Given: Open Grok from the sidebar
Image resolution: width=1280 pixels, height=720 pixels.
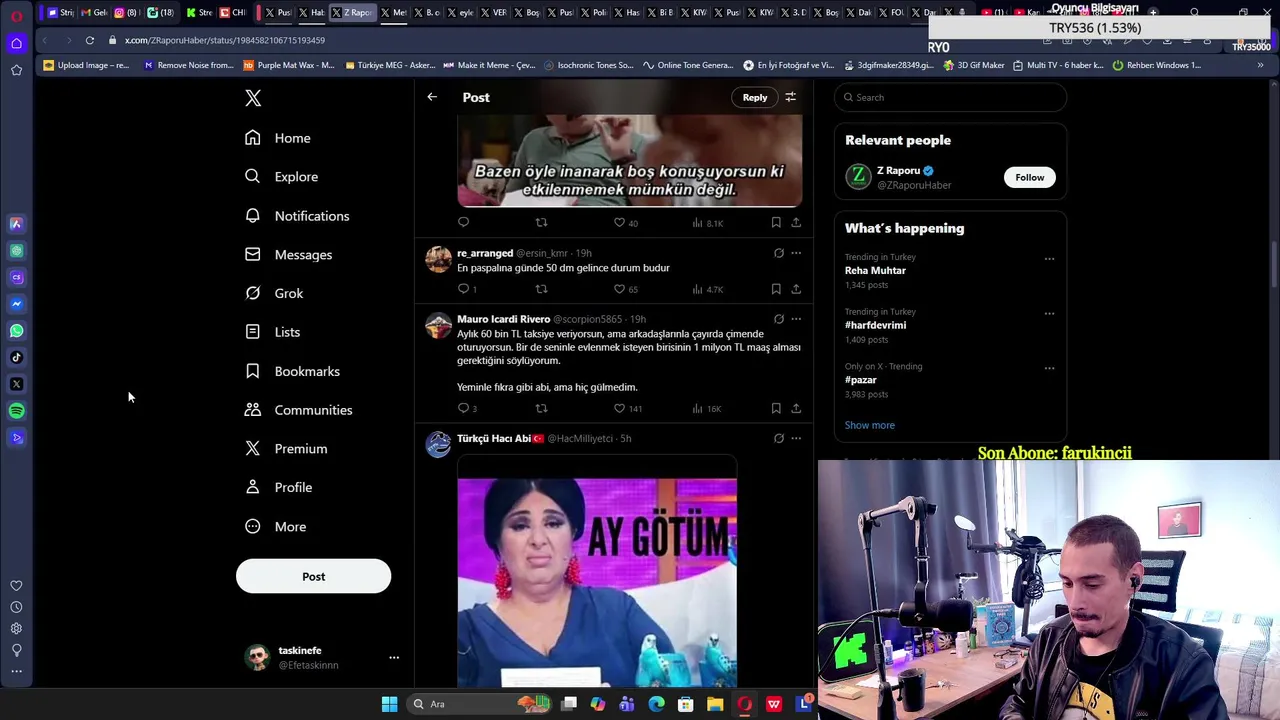Looking at the screenshot, I should pos(275,293).
